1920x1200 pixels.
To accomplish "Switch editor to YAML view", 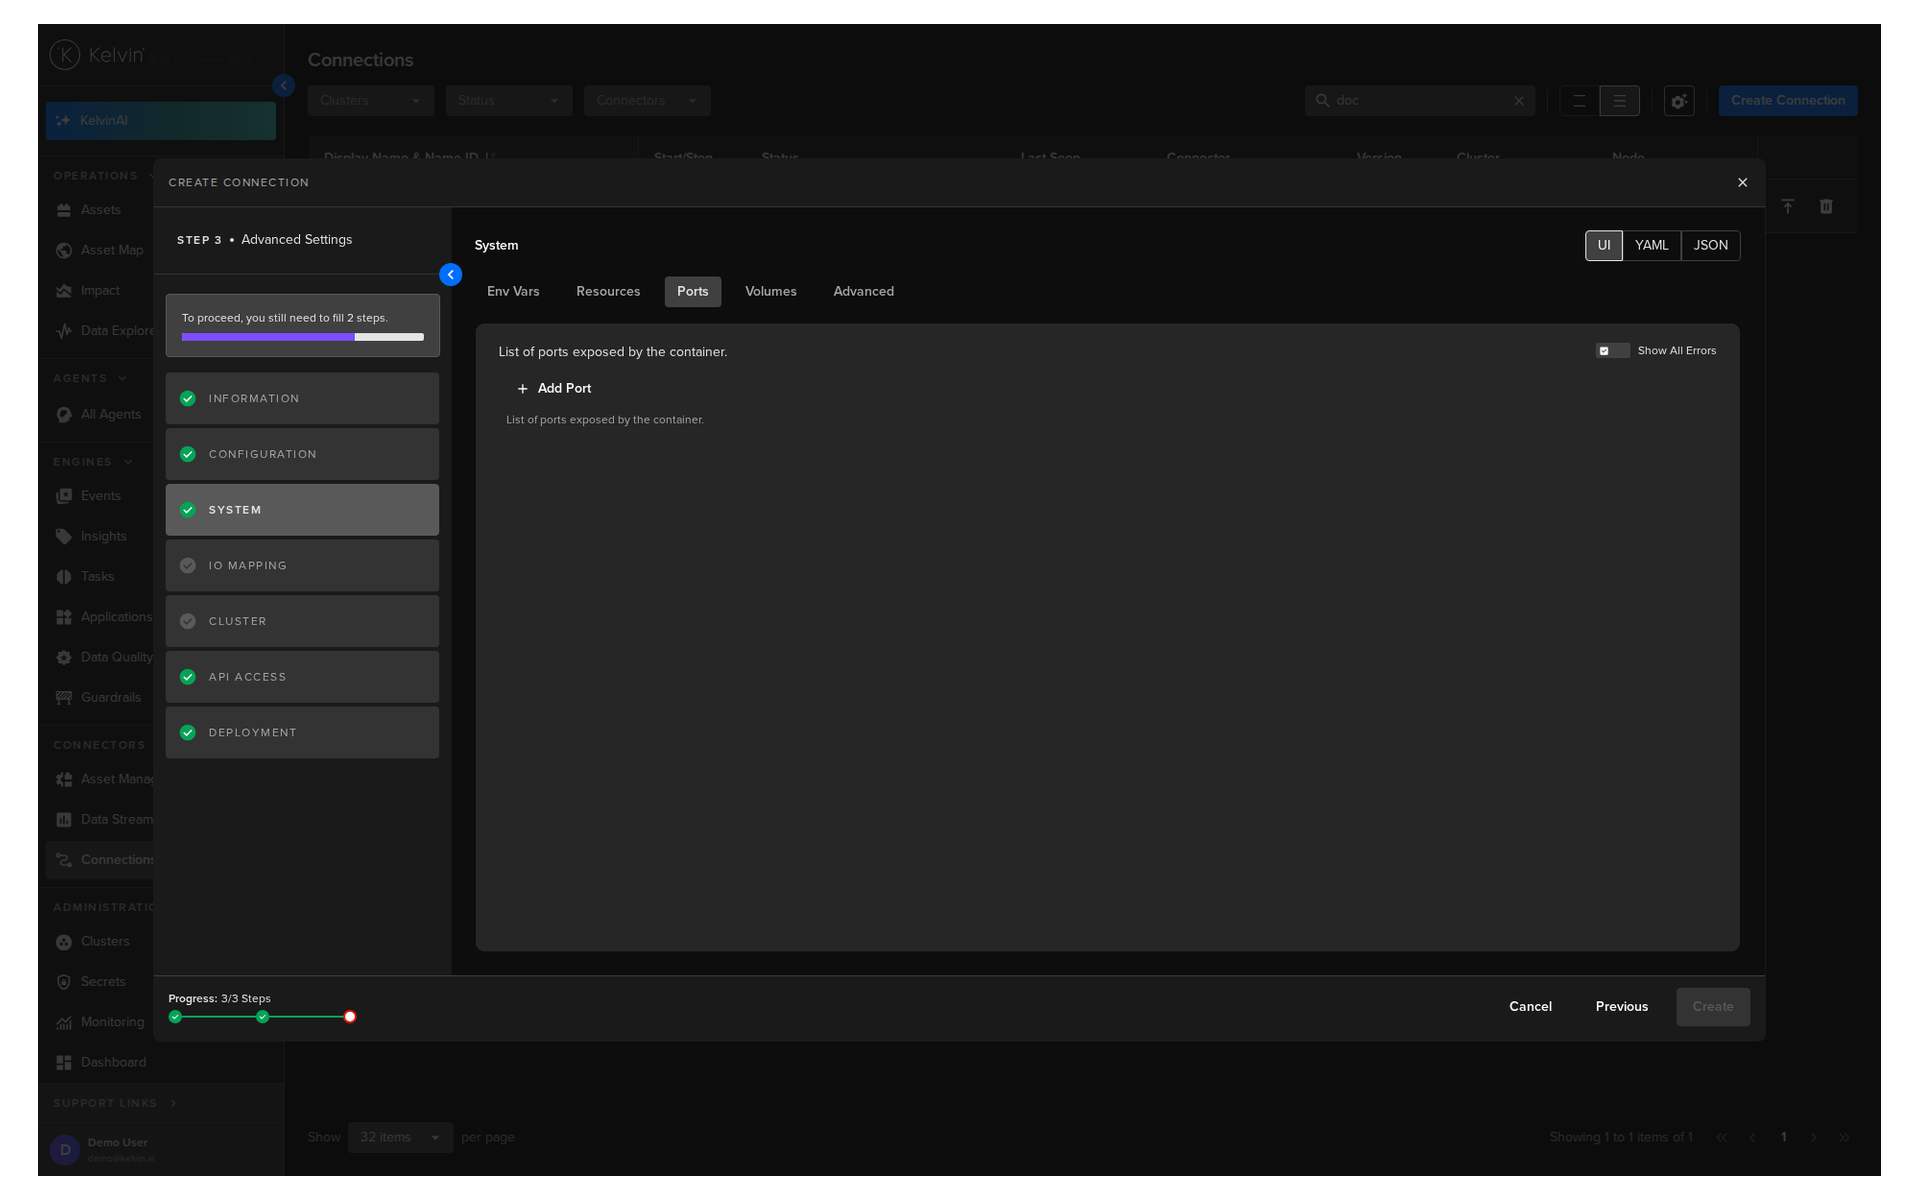I will point(1651,246).
